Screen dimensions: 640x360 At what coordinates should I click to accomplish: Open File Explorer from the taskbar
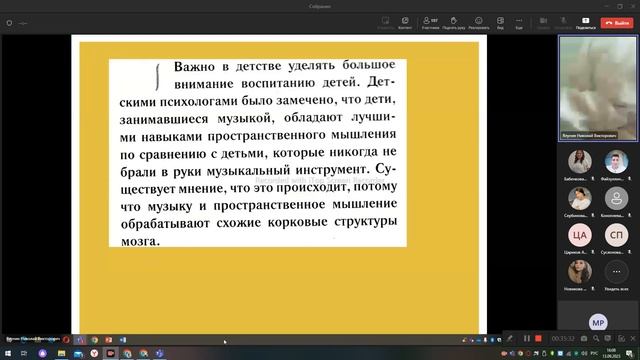61,353
